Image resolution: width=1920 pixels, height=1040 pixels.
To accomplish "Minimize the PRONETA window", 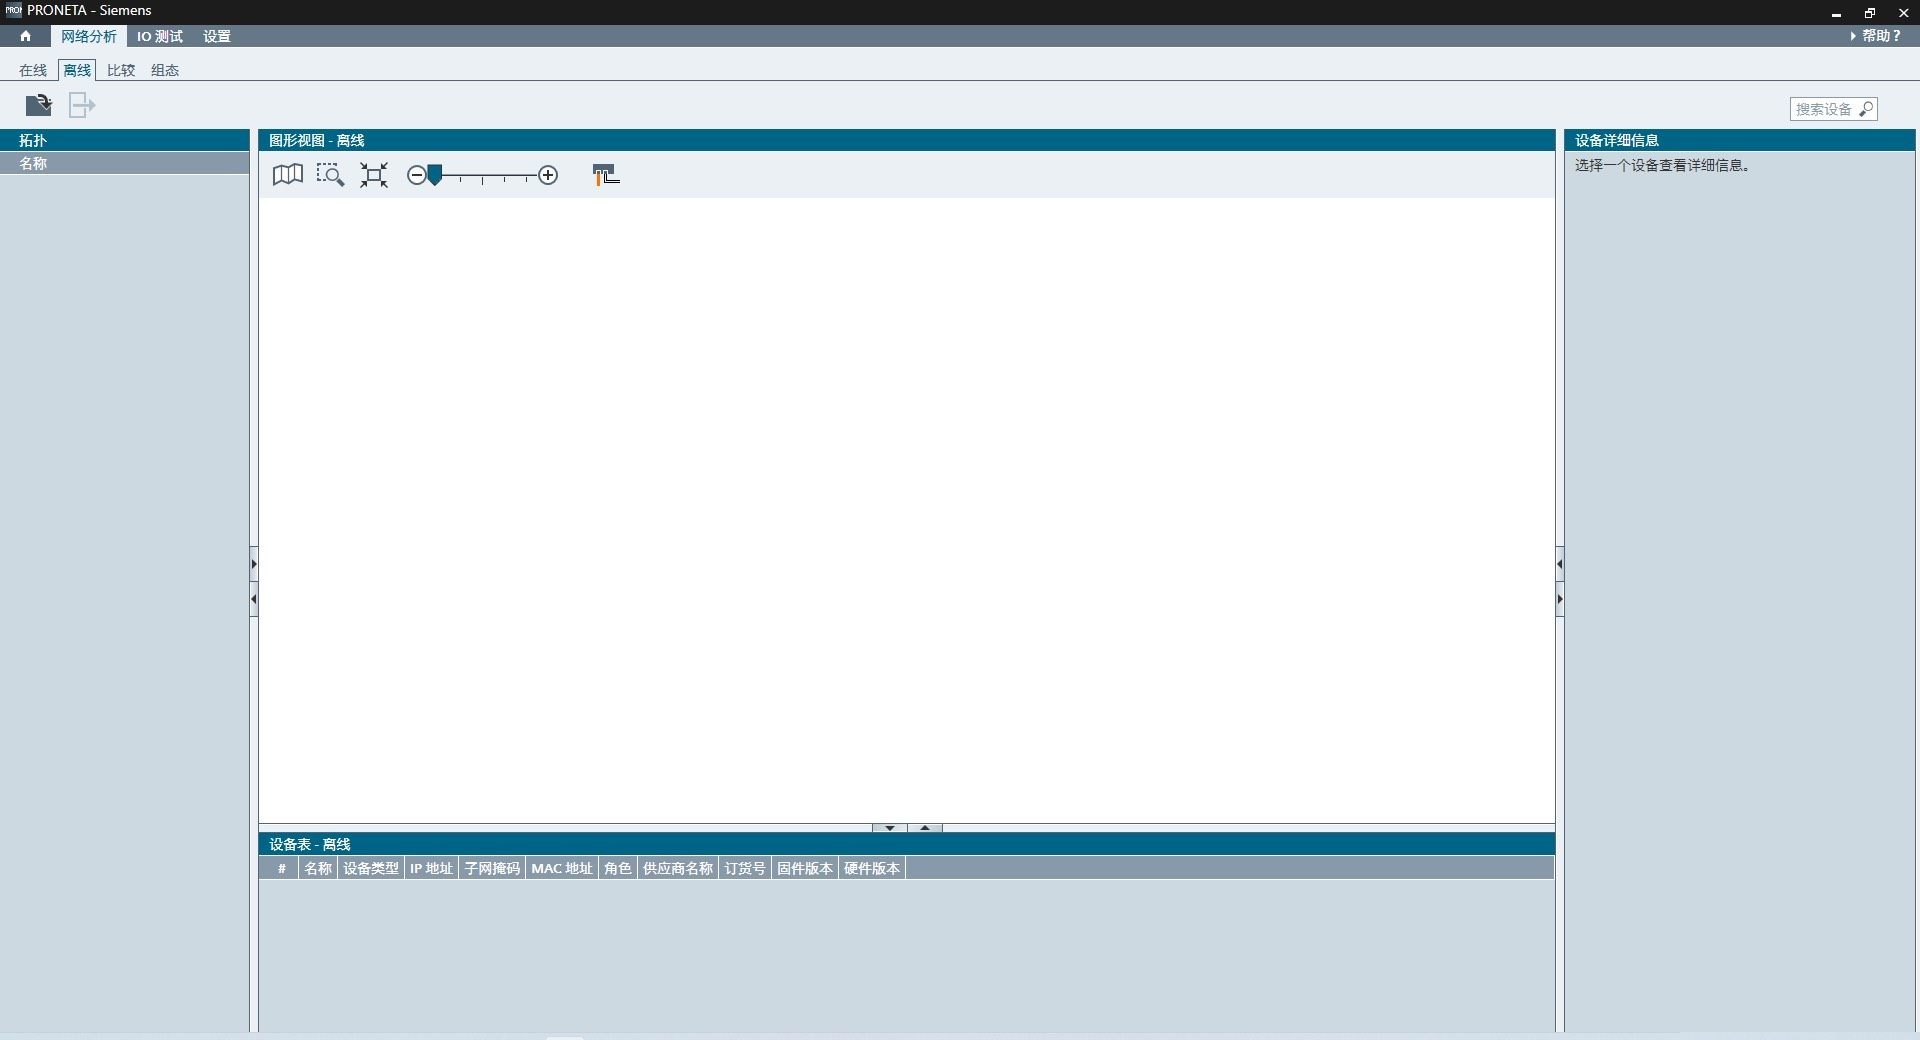I will [1836, 13].
